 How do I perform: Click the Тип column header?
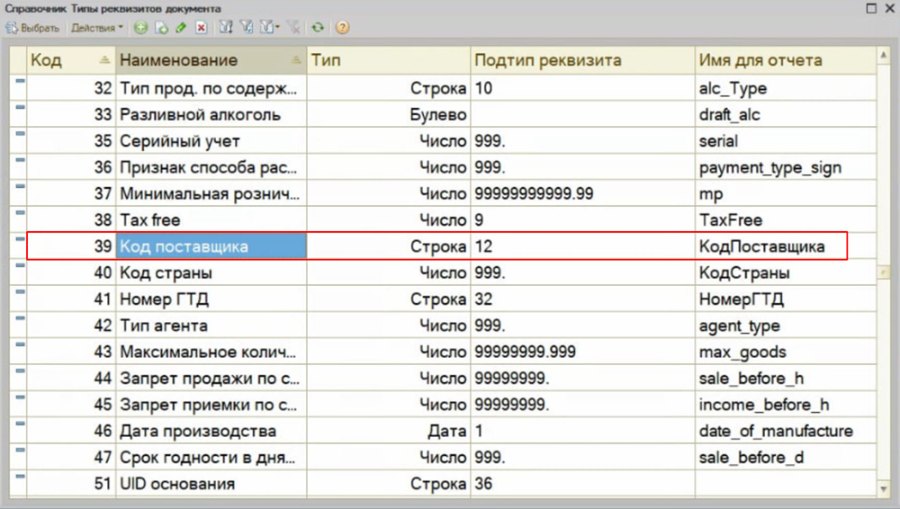pos(389,60)
